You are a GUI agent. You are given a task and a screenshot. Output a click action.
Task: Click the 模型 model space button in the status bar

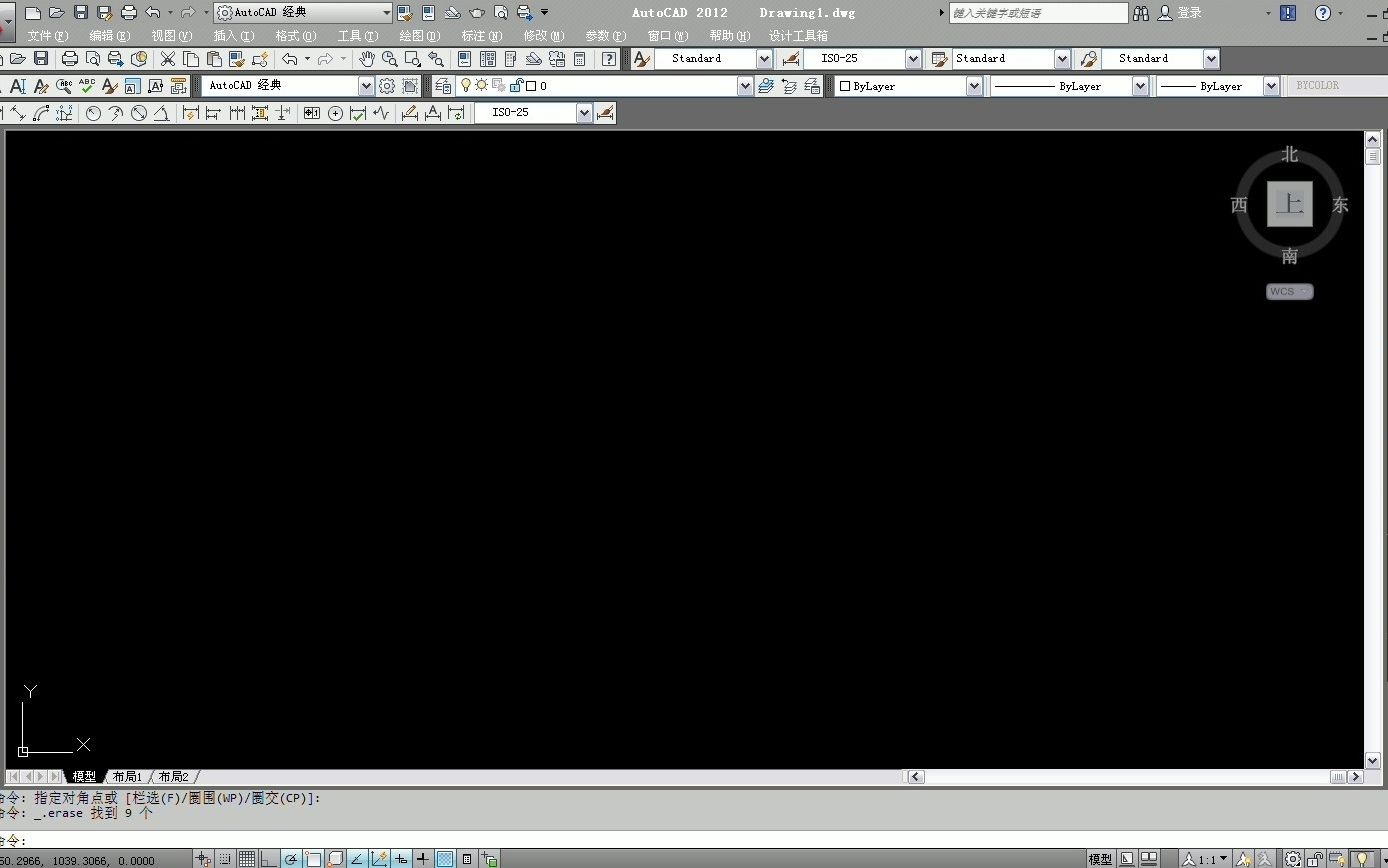point(1100,859)
